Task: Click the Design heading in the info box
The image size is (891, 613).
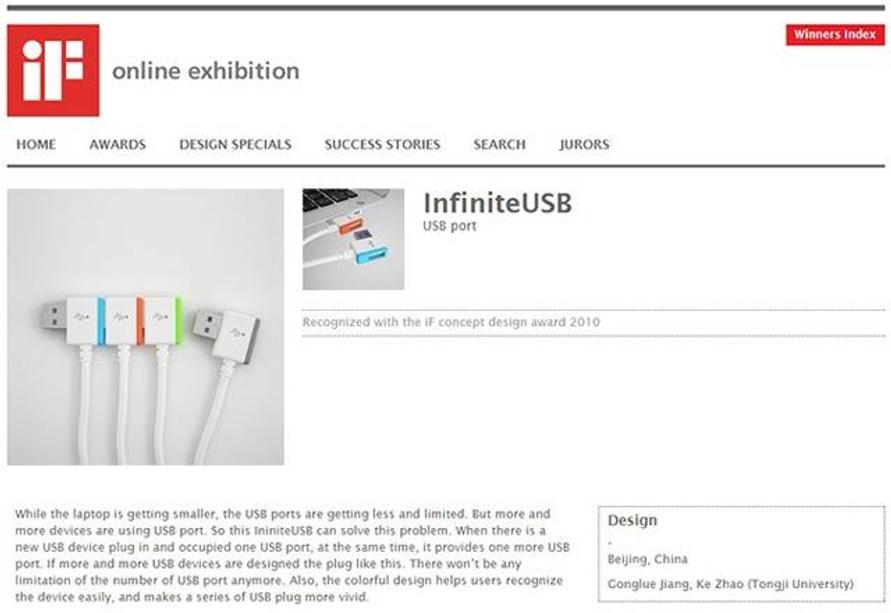Action: tap(632, 520)
